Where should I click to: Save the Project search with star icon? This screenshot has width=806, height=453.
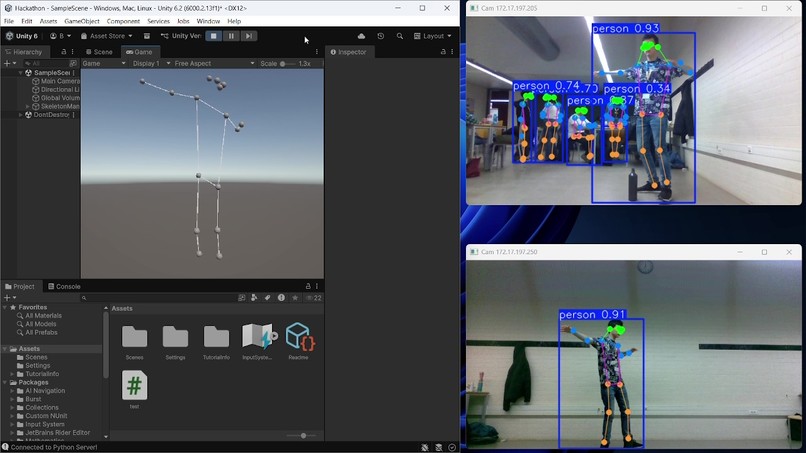pos(295,298)
